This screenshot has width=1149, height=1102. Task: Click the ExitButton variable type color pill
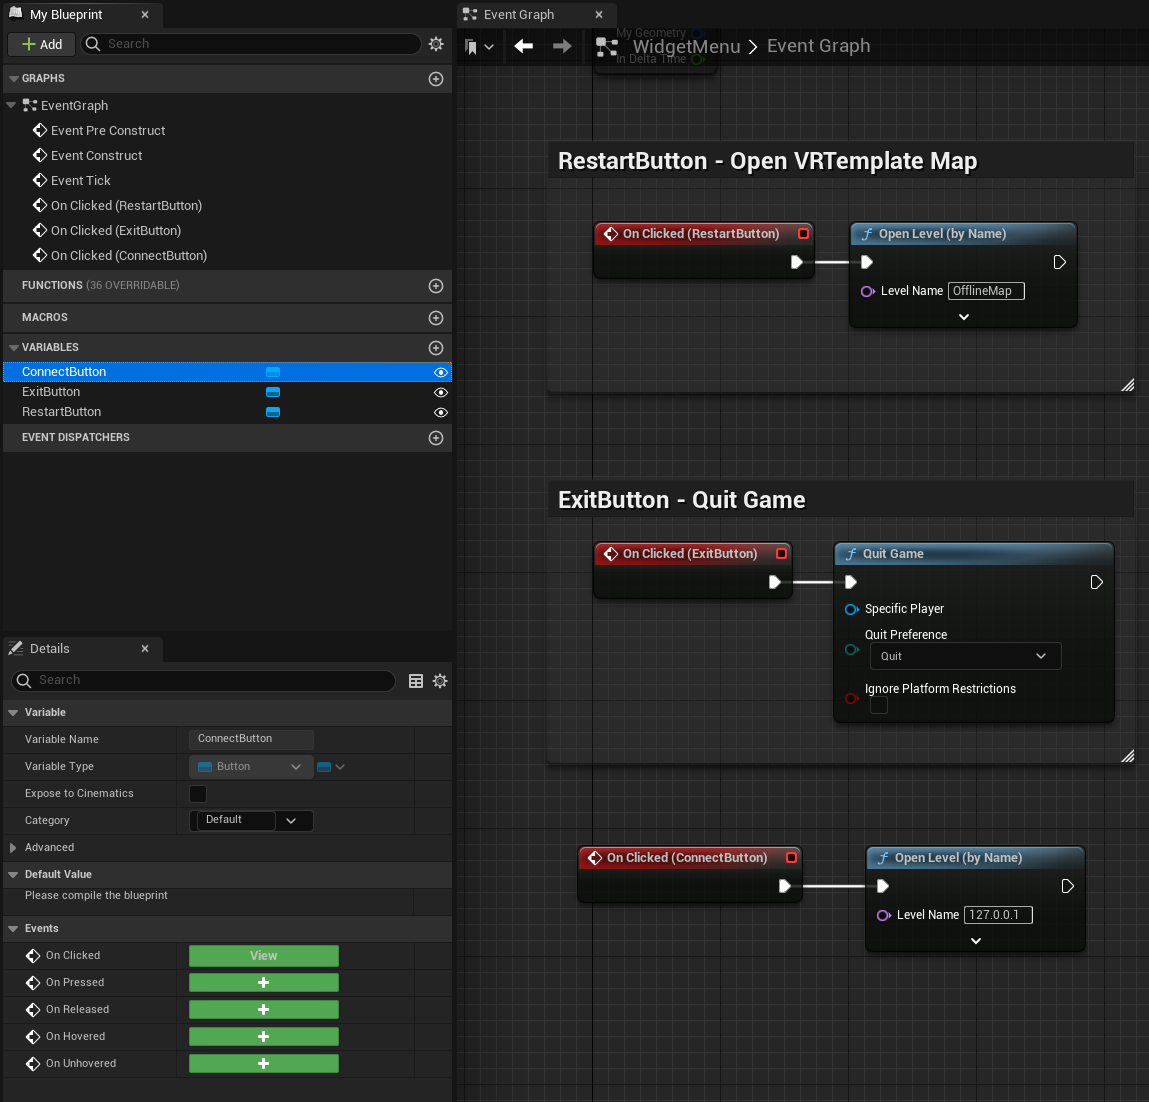tap(273, 392)
